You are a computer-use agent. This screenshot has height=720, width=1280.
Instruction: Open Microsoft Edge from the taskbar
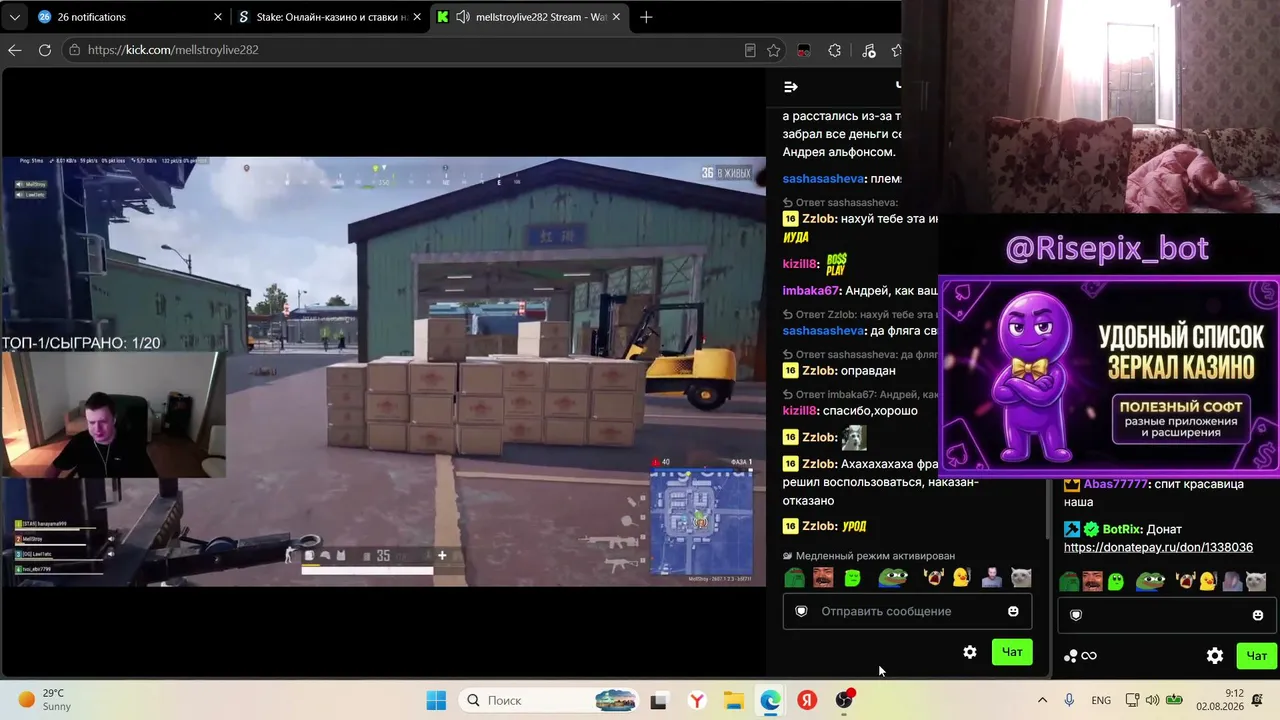(770, 700)
